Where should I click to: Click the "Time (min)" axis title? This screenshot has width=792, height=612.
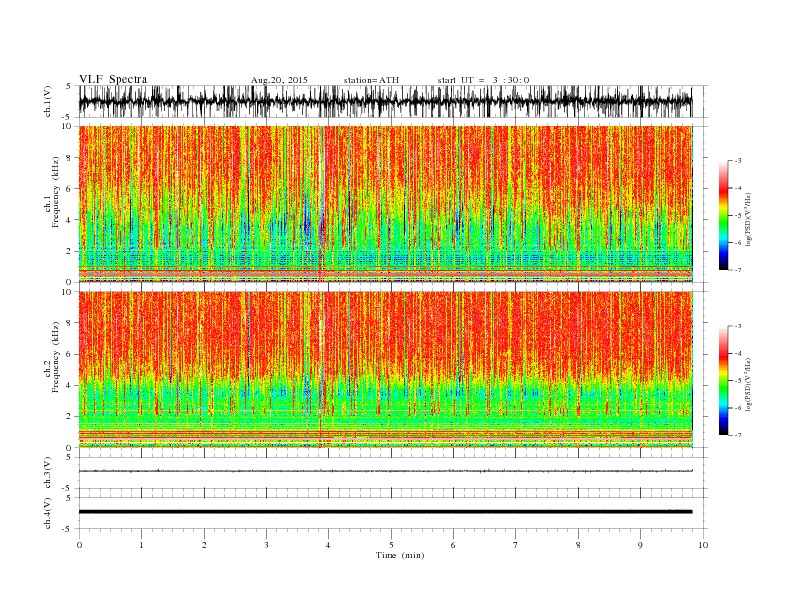click(400, 555)
